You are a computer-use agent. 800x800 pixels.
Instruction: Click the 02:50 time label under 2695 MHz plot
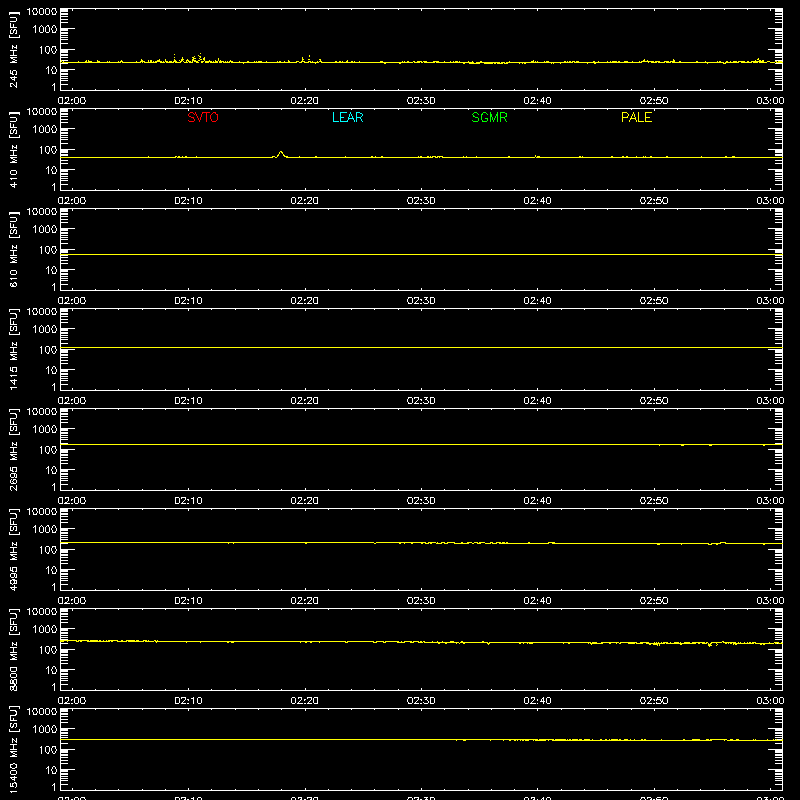coord(654,501)
